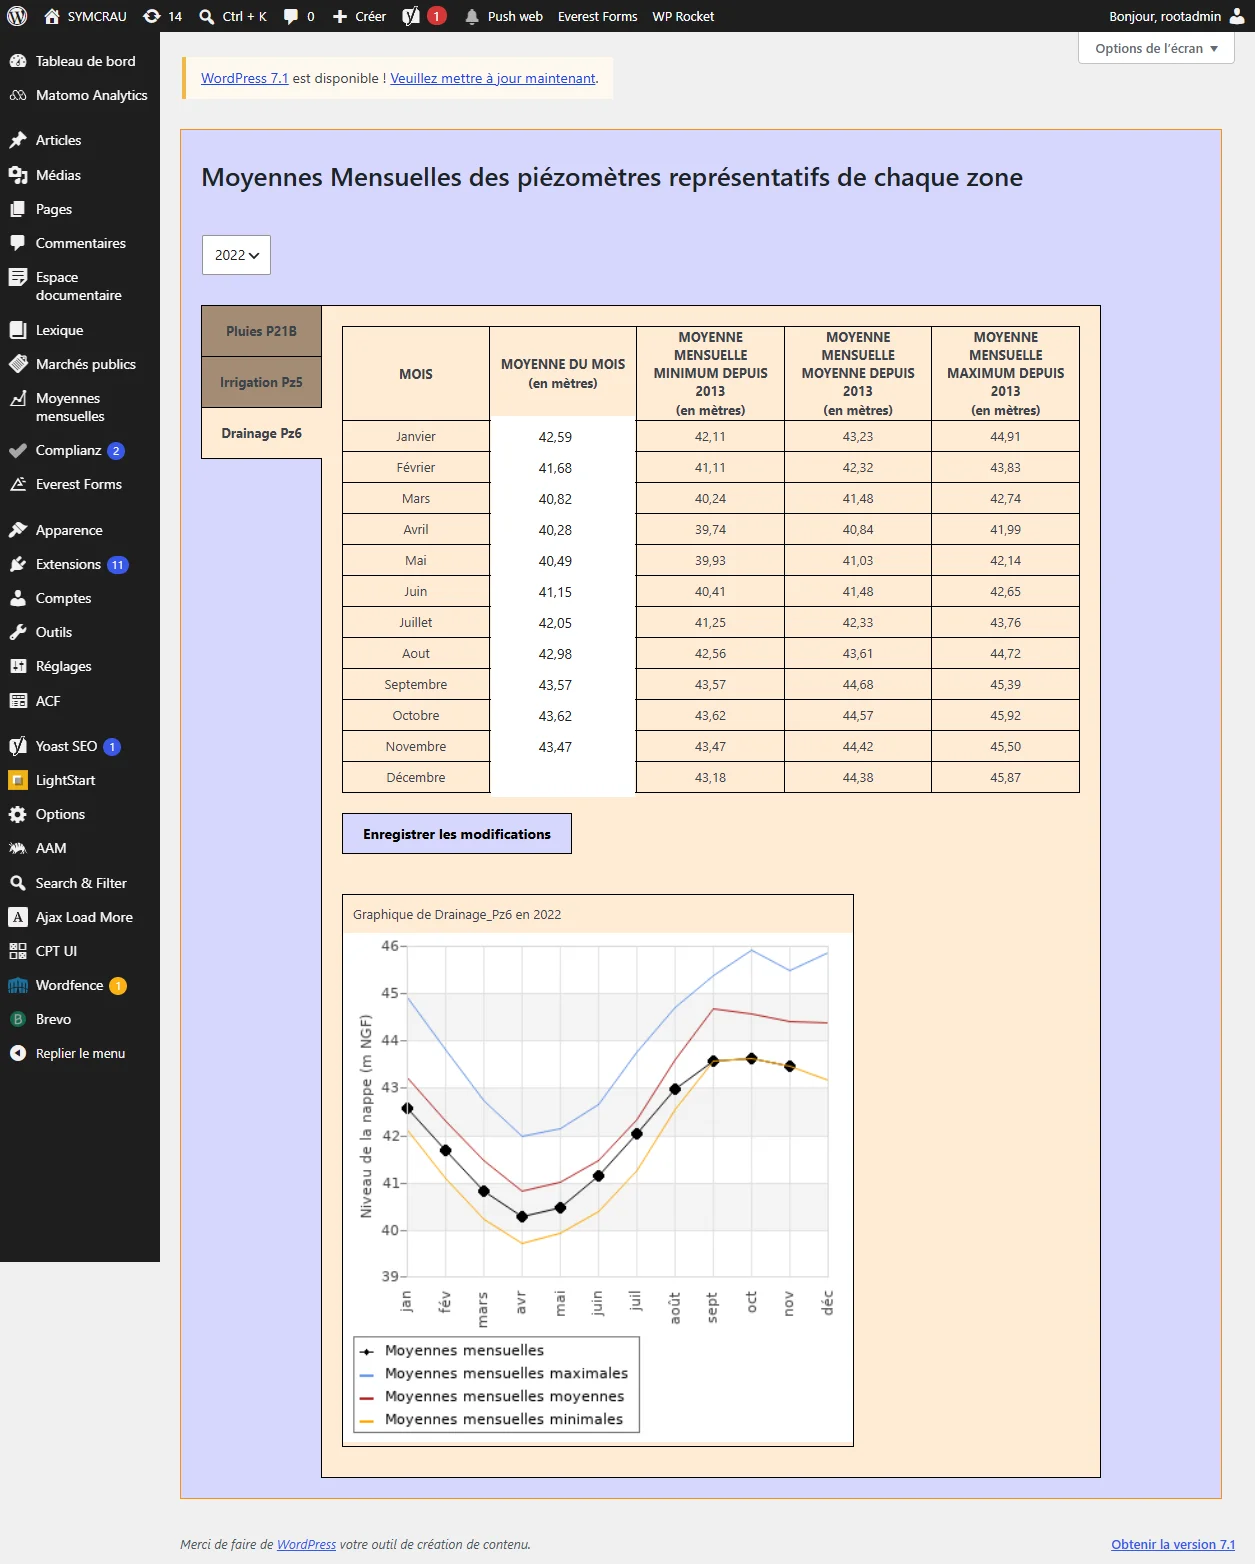Switch to the Irrigation Pz5 tab
1255x1564 pixels.
(x=261, y=382)
